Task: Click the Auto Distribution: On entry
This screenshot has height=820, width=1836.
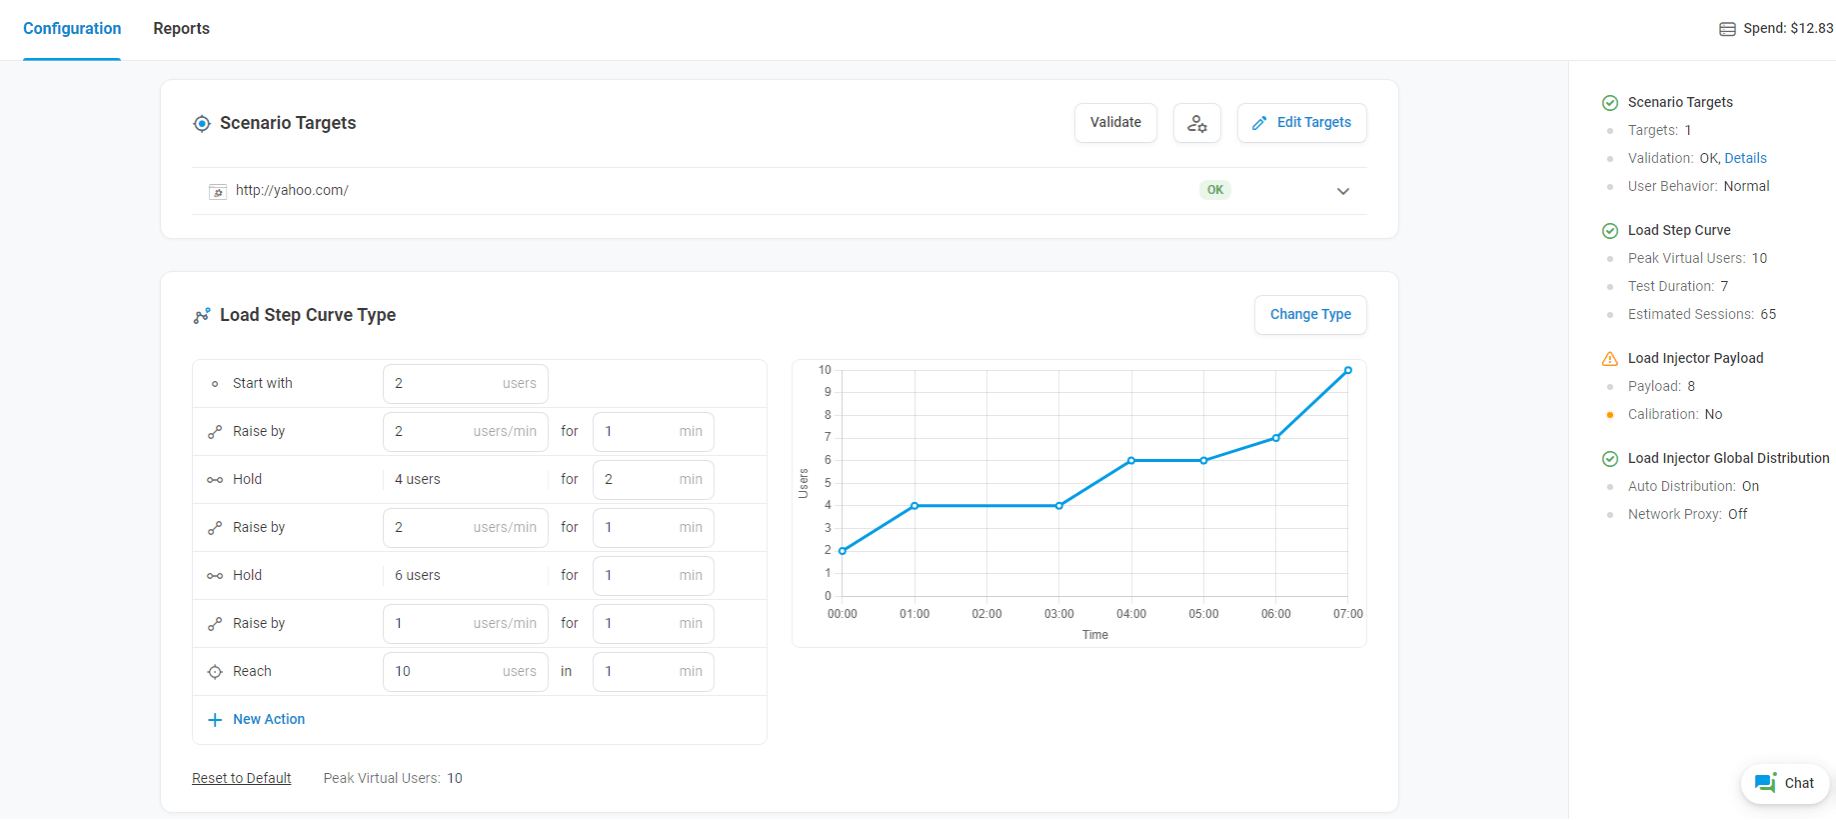Action: 1694,487
